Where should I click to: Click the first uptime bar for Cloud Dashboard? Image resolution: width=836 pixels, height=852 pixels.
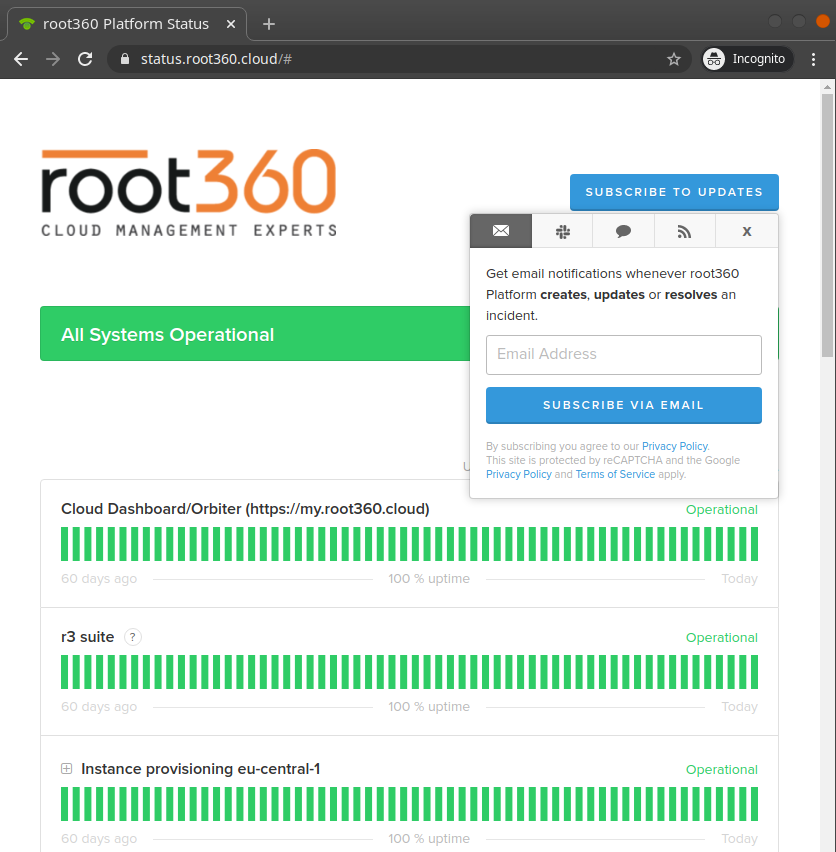pyautogui.click(x=65, y=544)
